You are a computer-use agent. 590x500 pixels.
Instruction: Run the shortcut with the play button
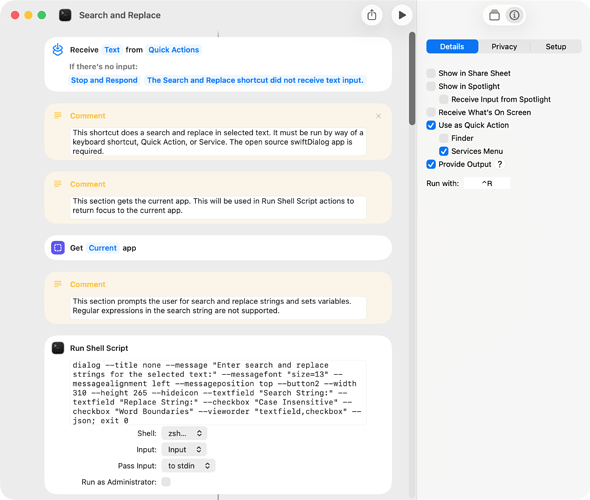(x=402, y=15)
